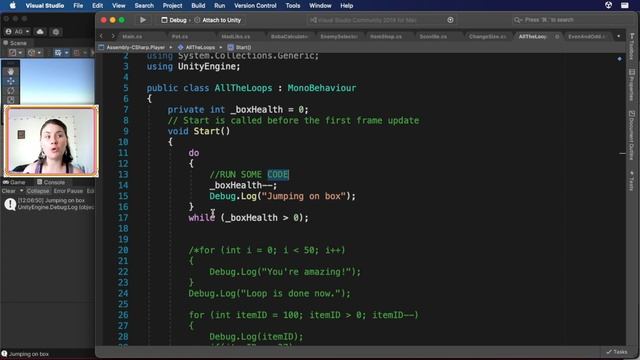The height and width of the screenshot is (360, 640).
Task: Open the Clear options dropdown arrow
Action: tap(21, 191)
